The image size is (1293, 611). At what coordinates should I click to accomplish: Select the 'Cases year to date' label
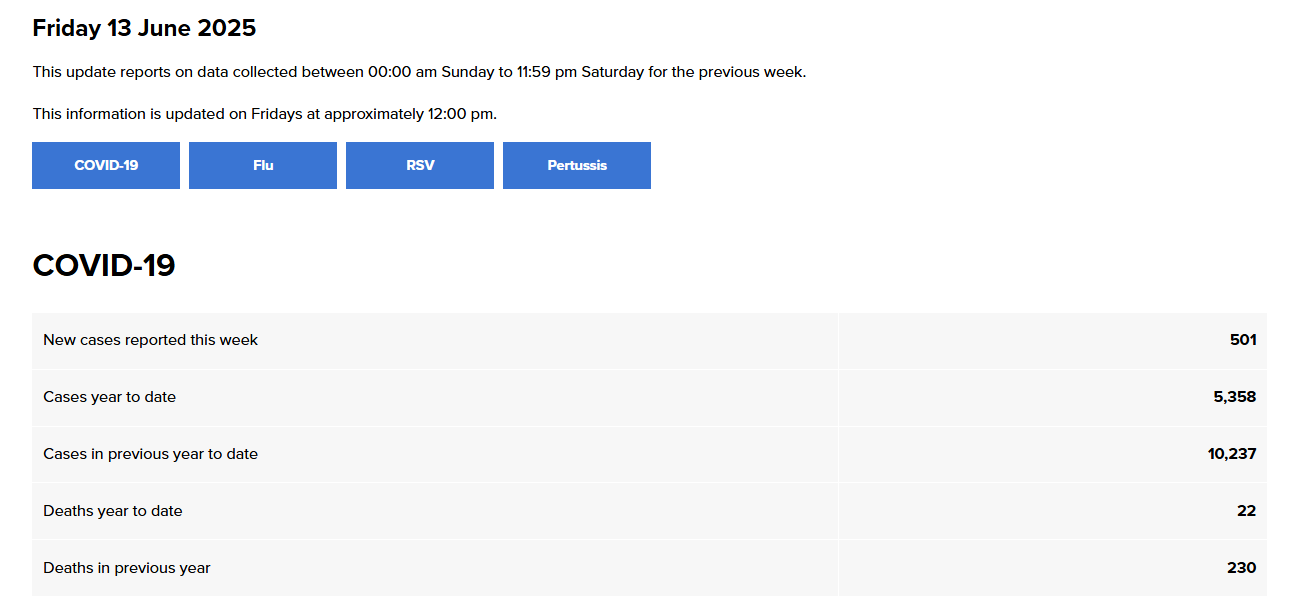pos(109,397)
